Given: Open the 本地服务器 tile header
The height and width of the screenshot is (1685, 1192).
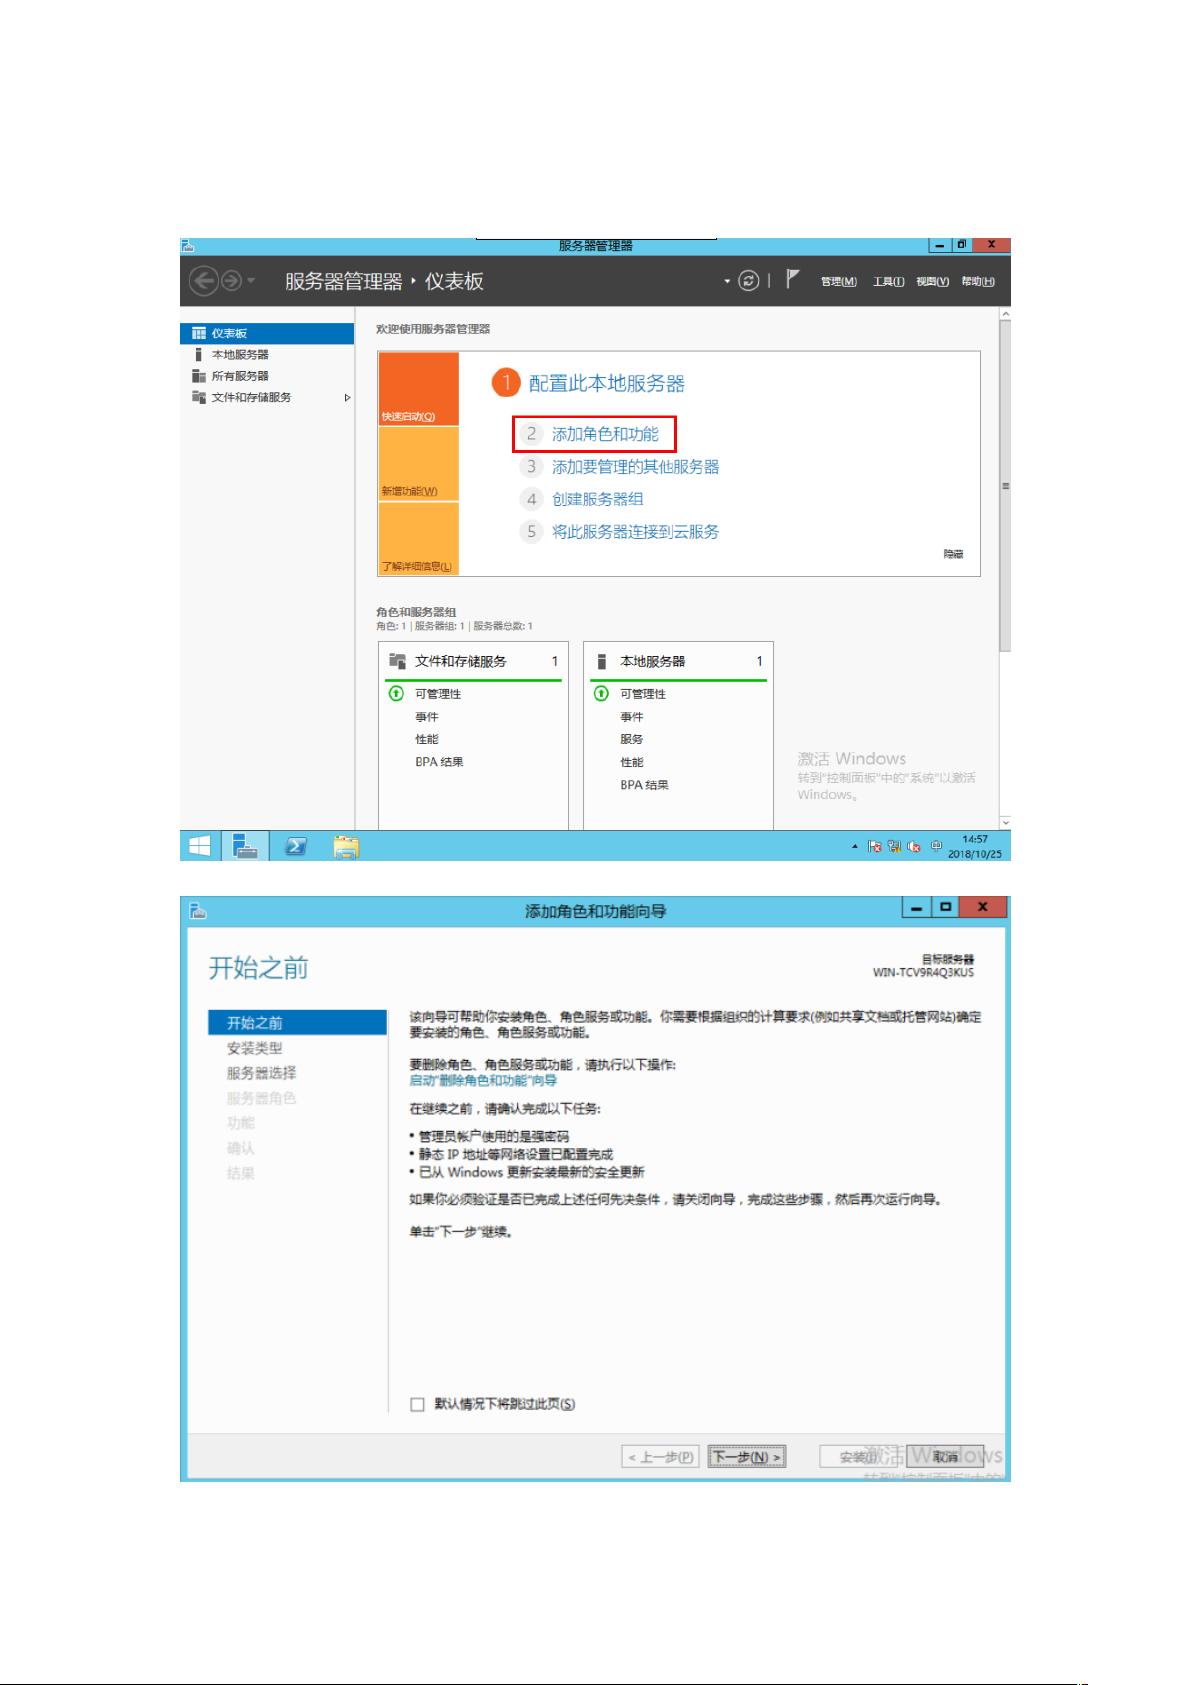Looking at the screenshot, I should point(678,661).
